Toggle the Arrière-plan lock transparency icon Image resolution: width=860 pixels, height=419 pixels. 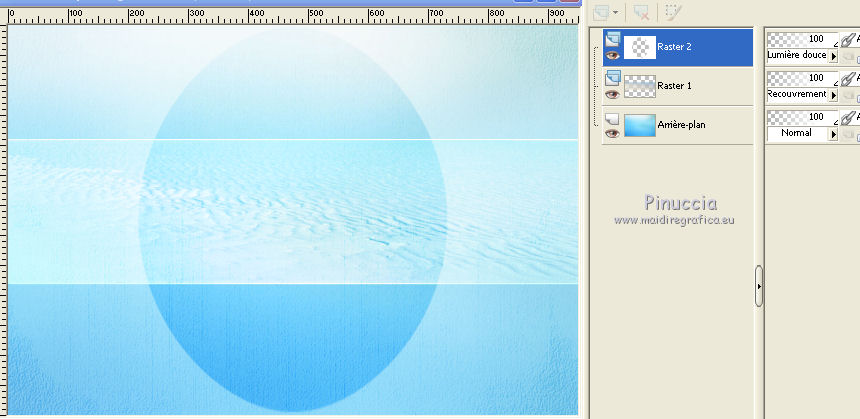[x=849, y=134]
